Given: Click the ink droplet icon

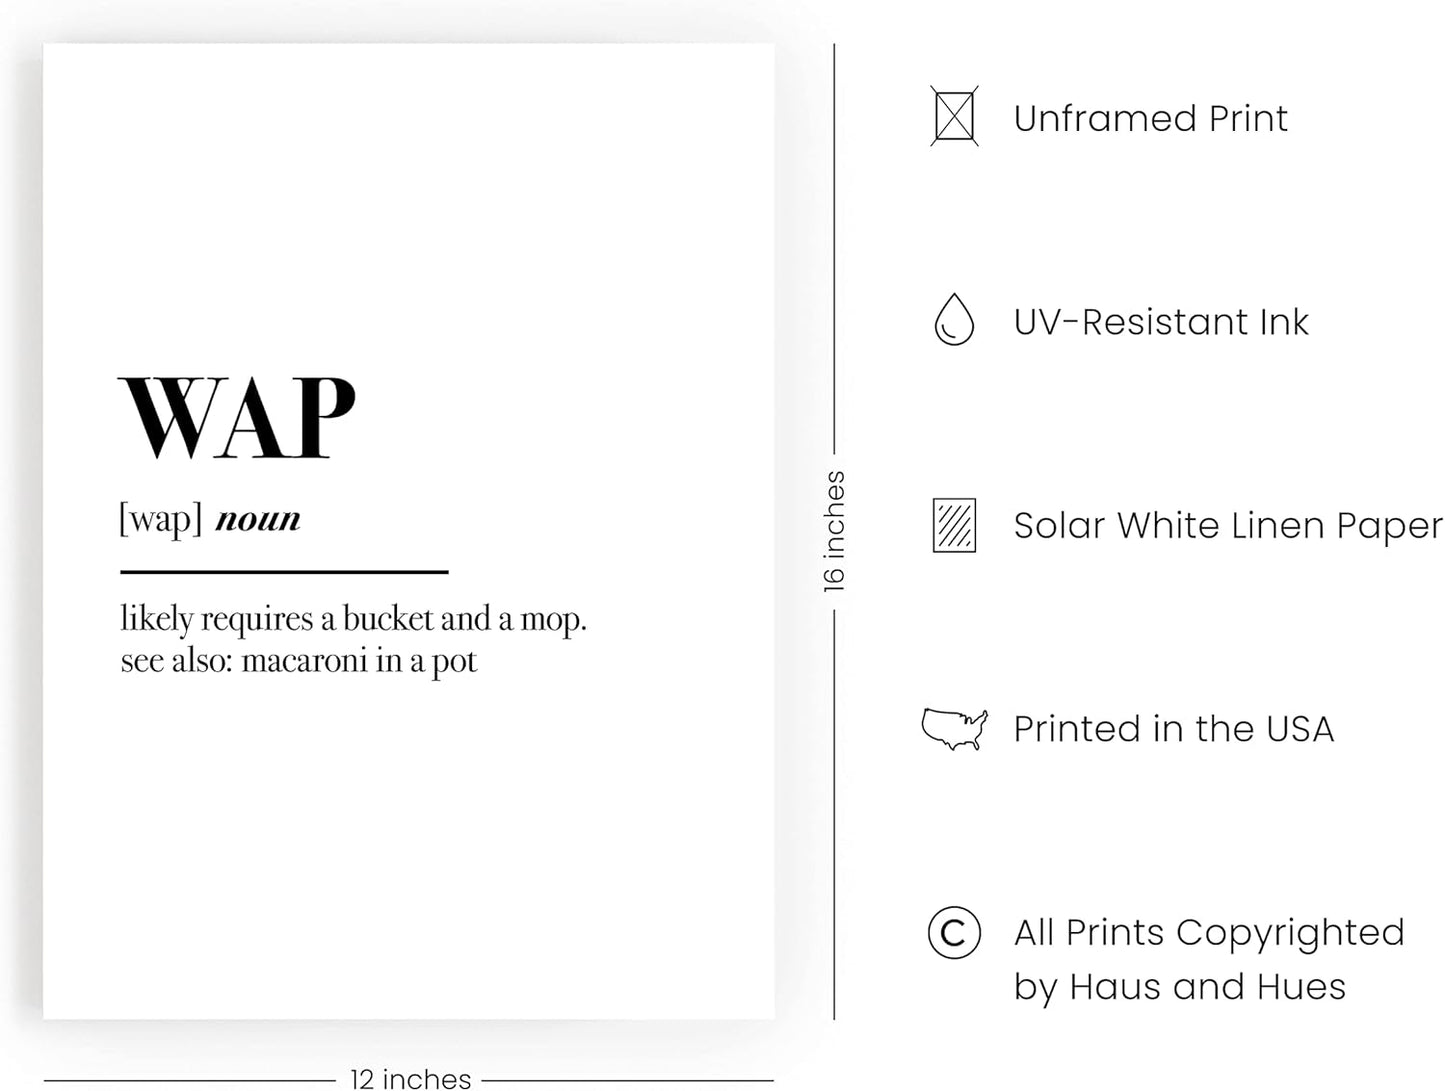Looking at the screenshot, I should point(954,320).
